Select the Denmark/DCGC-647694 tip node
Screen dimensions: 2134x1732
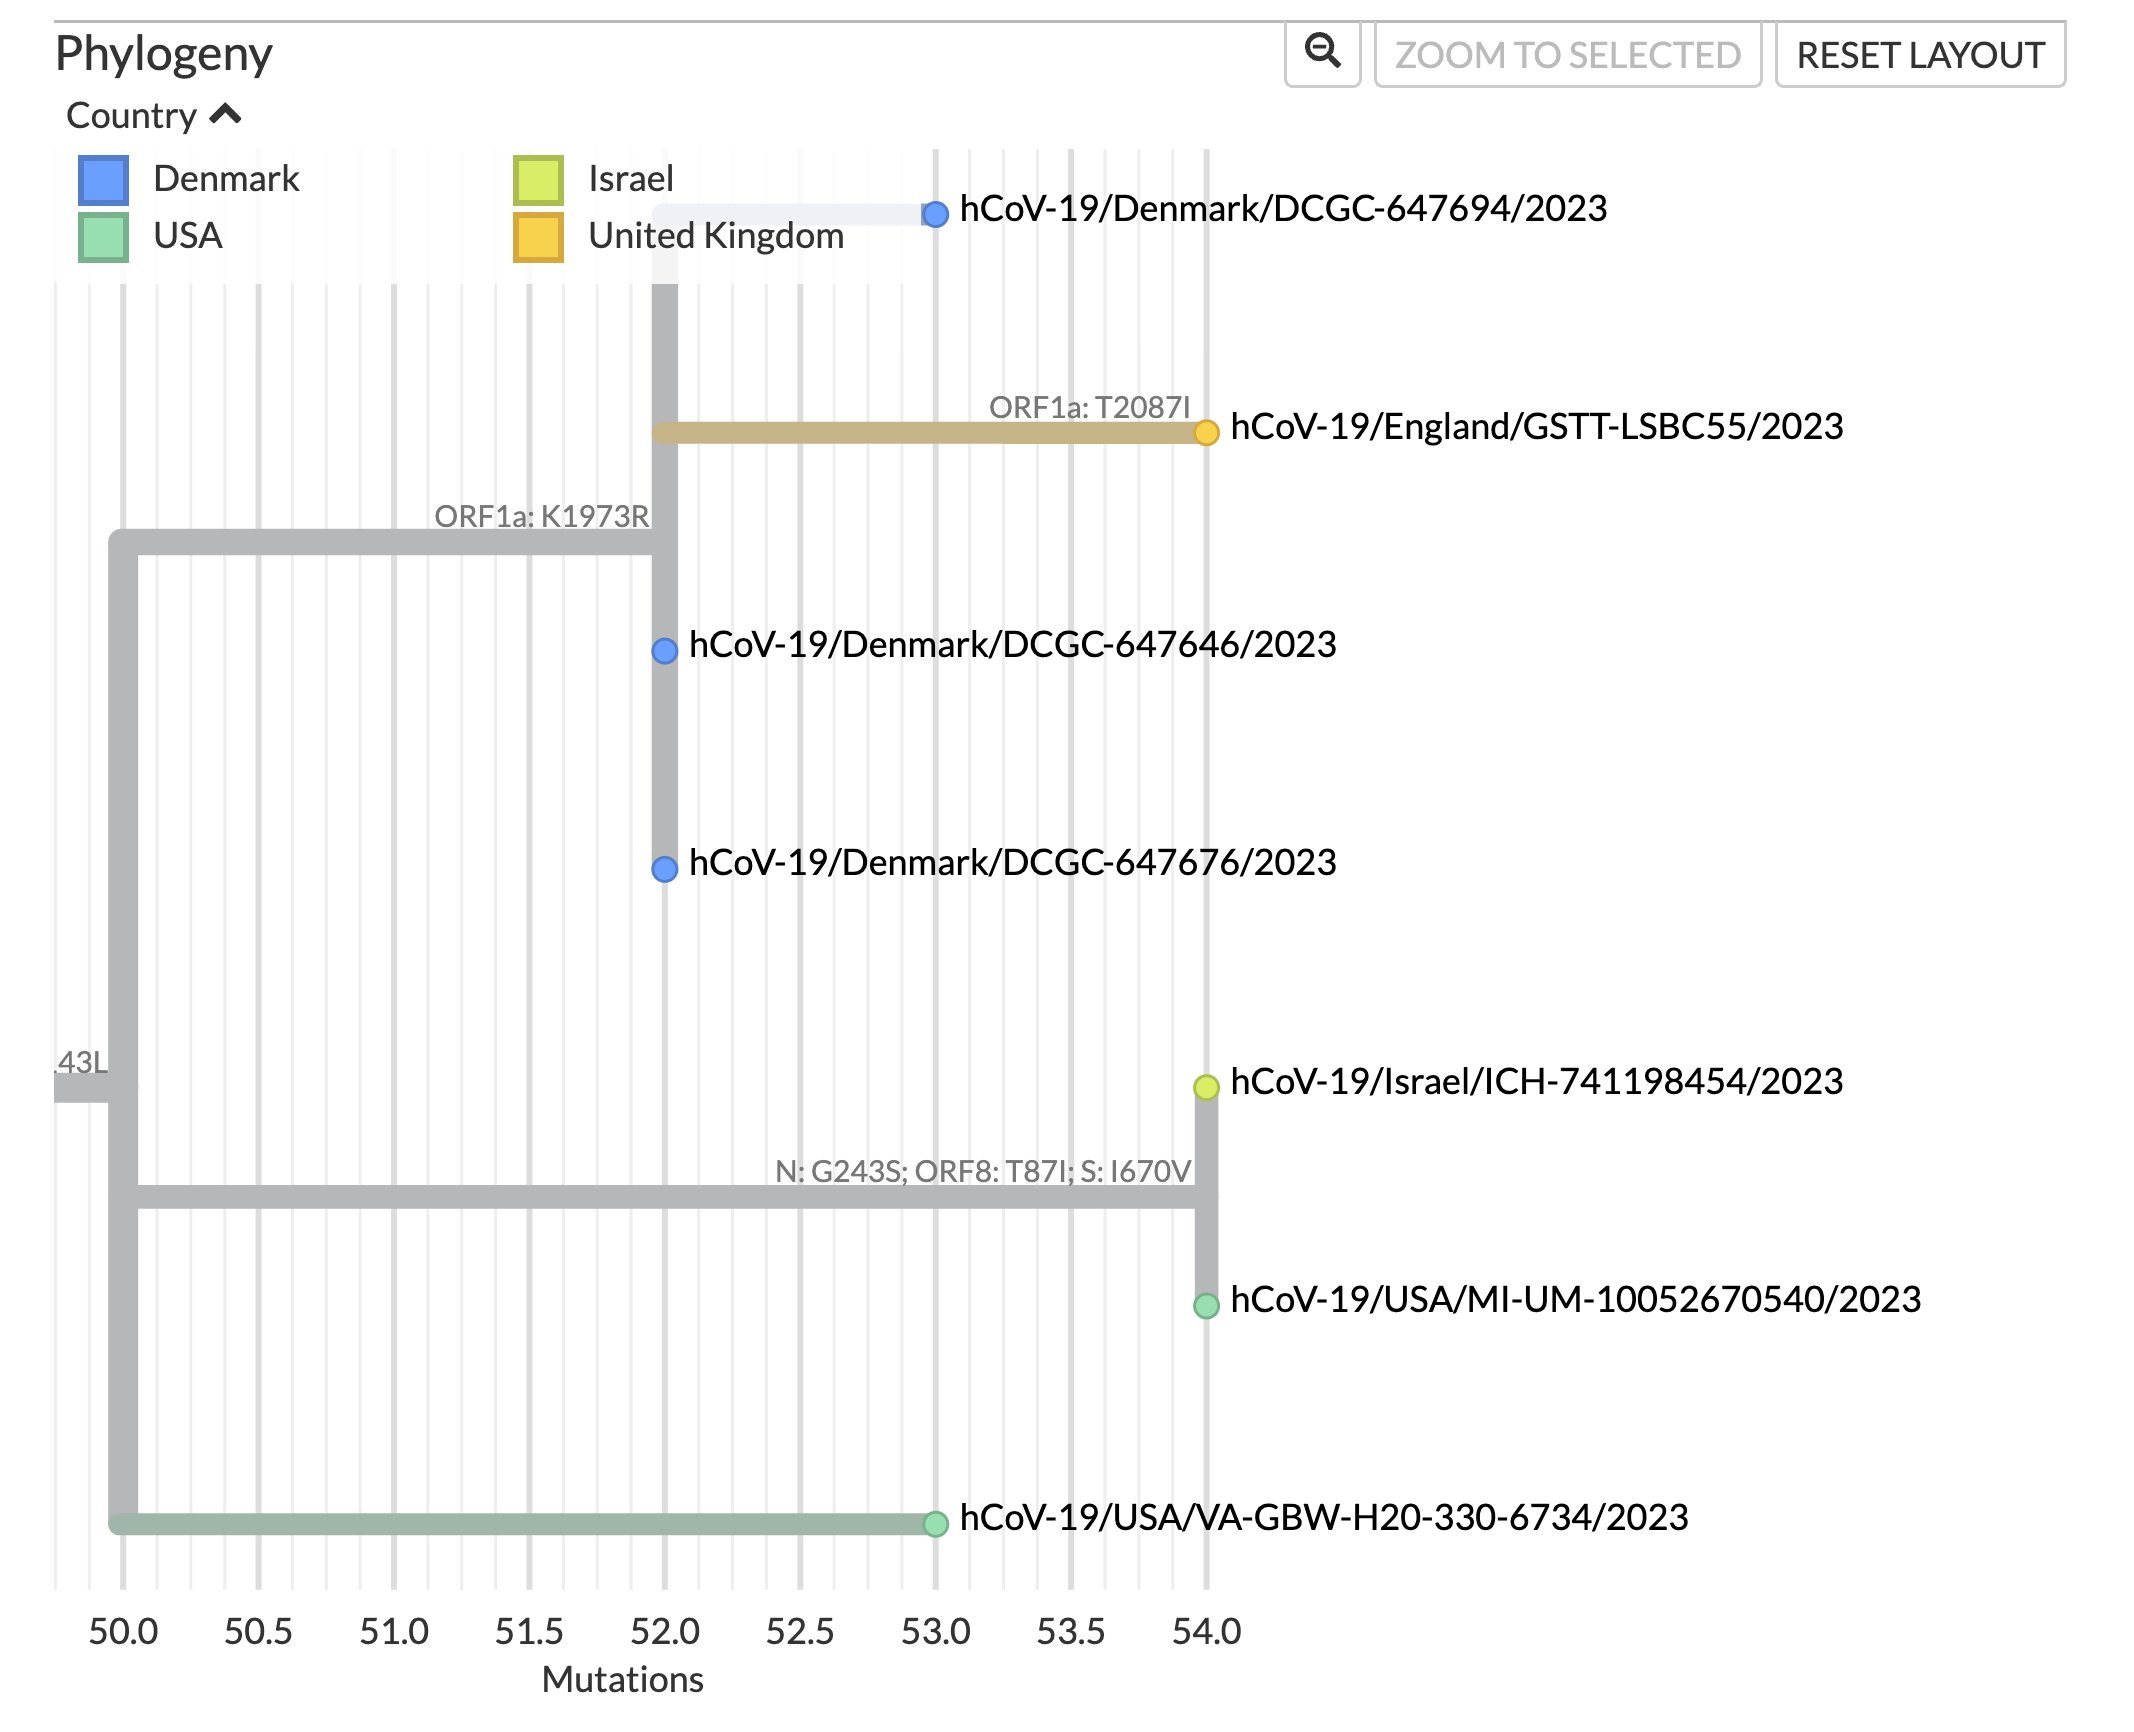[935, 214]
